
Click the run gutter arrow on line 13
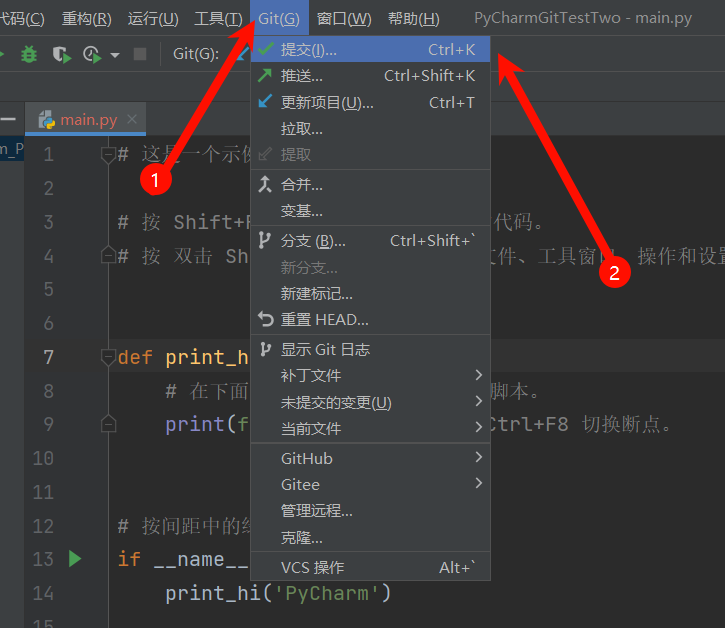(75, 559)
